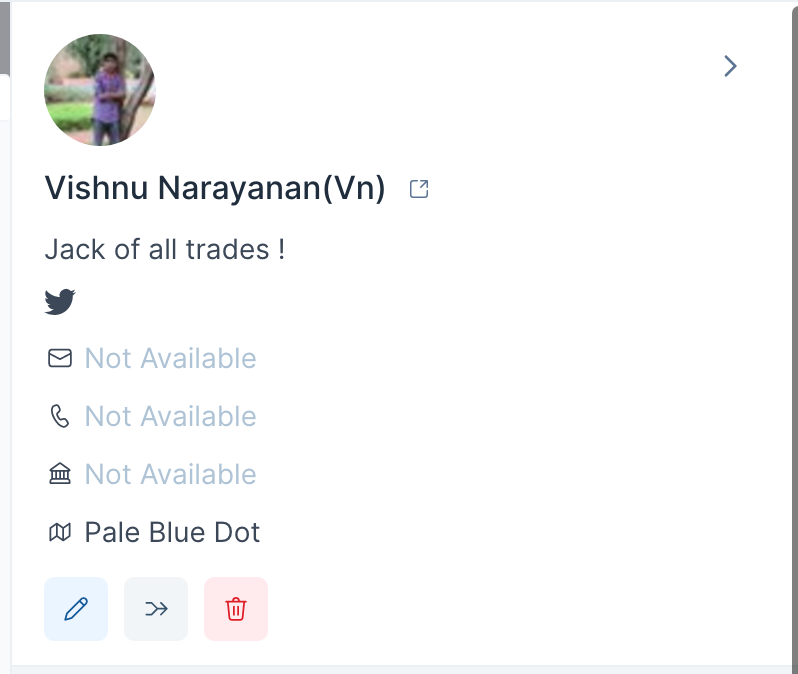Viewport: 798px width, 674px height.
Task: Click the Pale Blue Dot location text
Action: (x=172, y=532)
